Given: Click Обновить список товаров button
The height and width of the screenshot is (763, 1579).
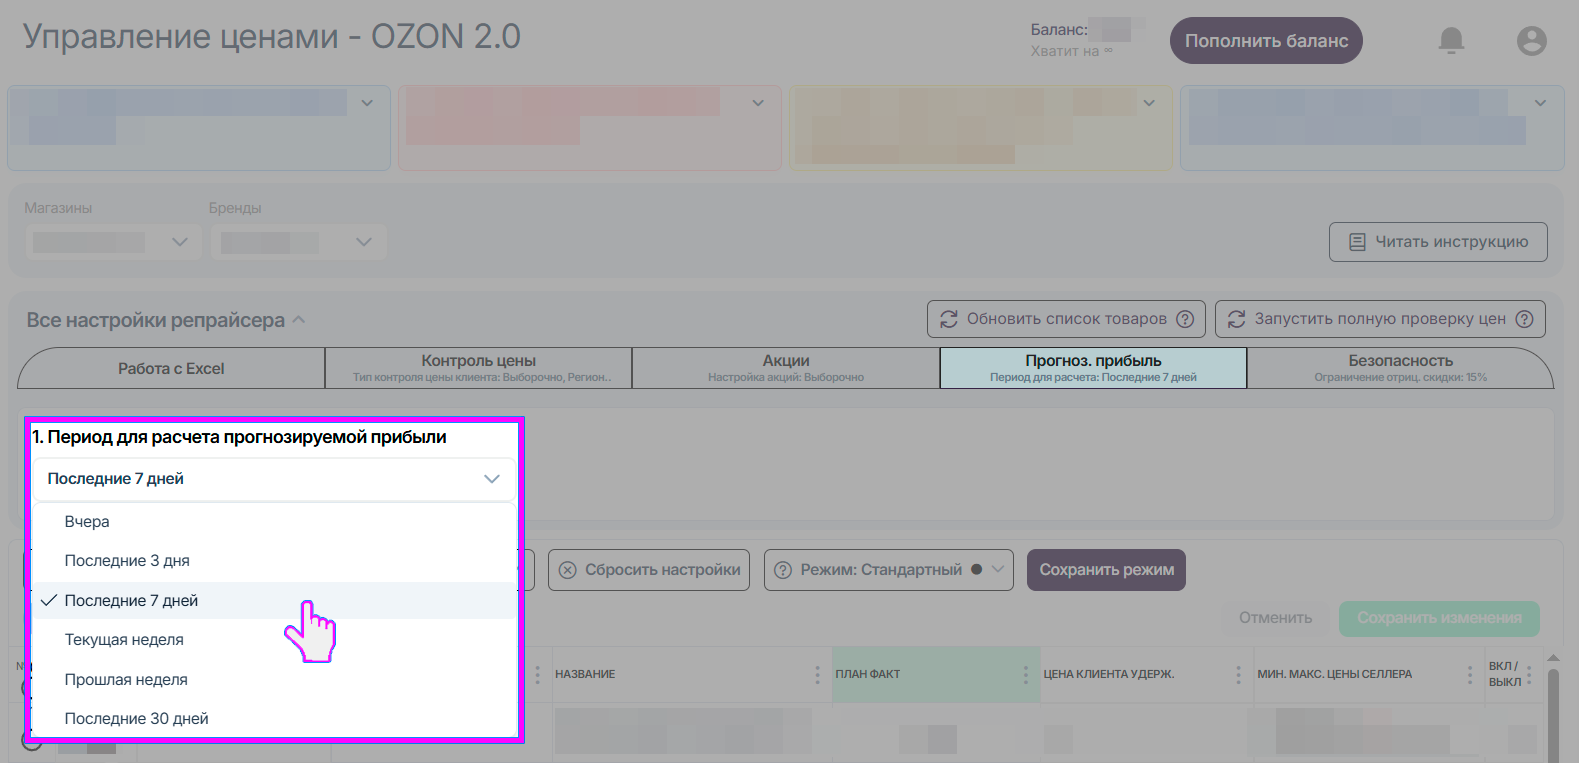Looking at the screenshot, I should pyautogui.click(x=1066, y=319).
